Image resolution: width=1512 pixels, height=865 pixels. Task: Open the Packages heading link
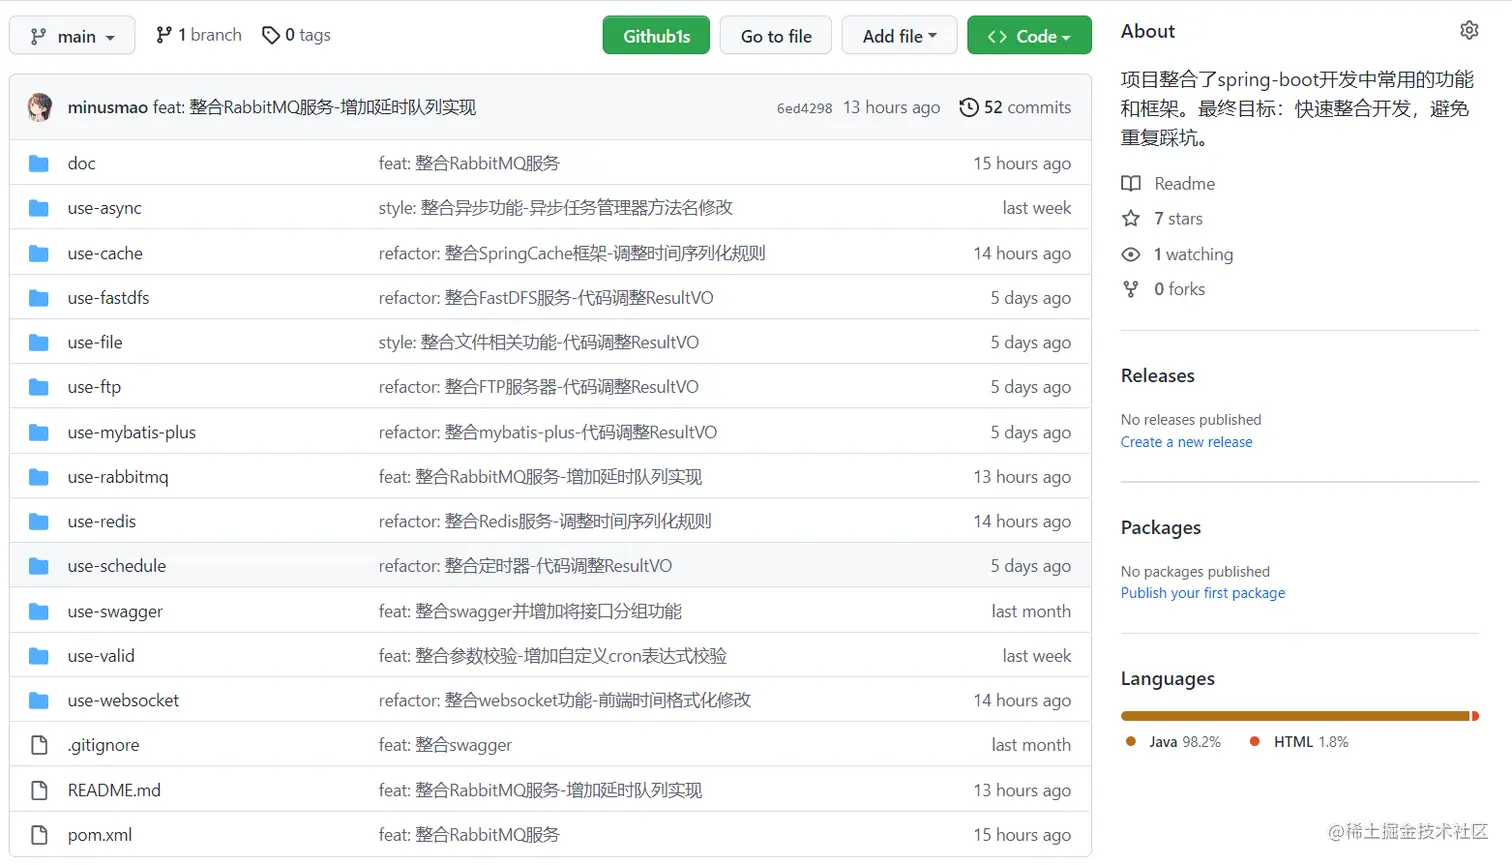(1161, 528)
